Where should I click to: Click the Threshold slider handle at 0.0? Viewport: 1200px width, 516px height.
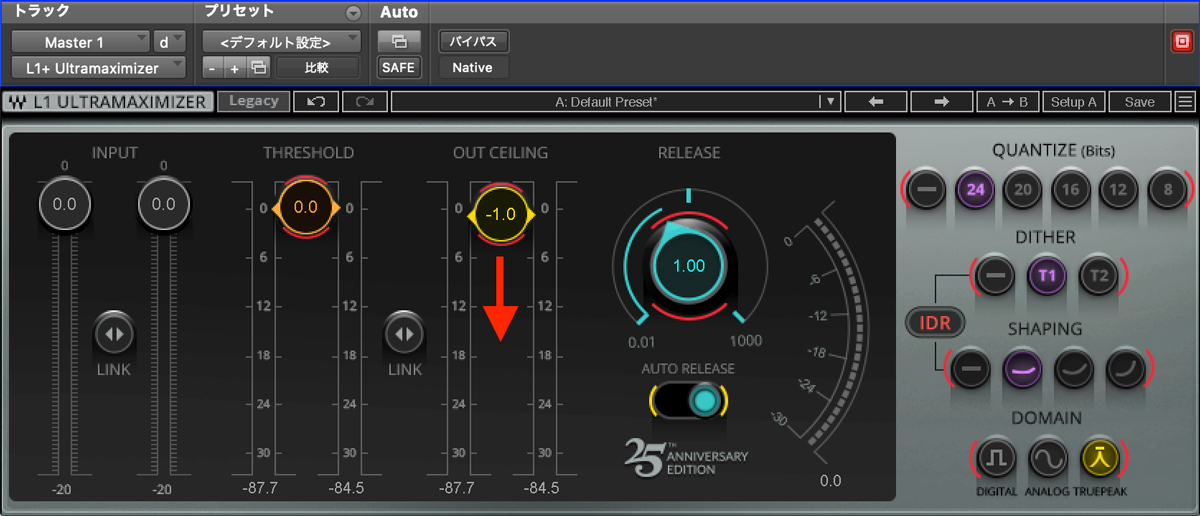tap(306, 208)
